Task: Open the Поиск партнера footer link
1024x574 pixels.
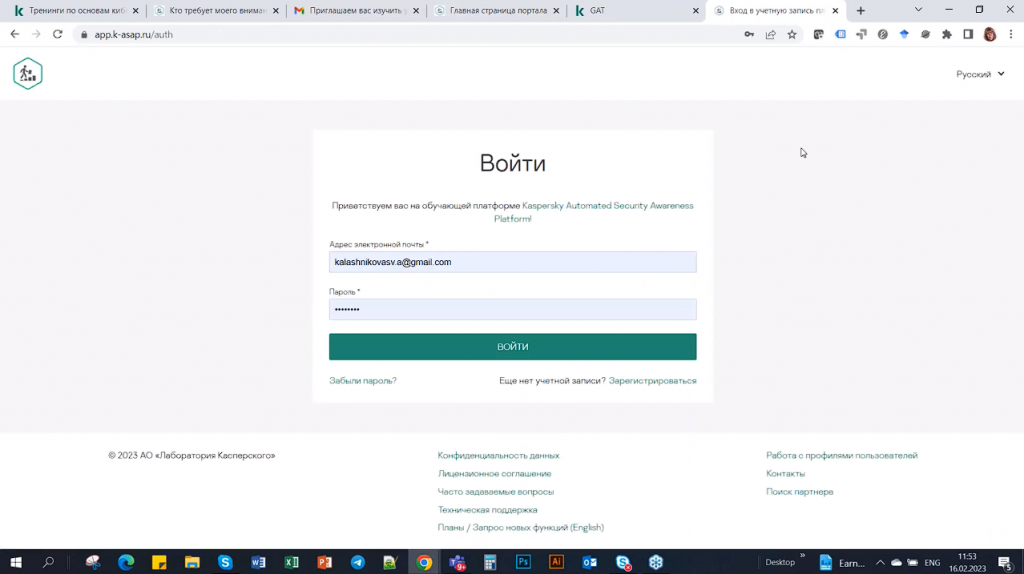Action: tap(799, 492)
